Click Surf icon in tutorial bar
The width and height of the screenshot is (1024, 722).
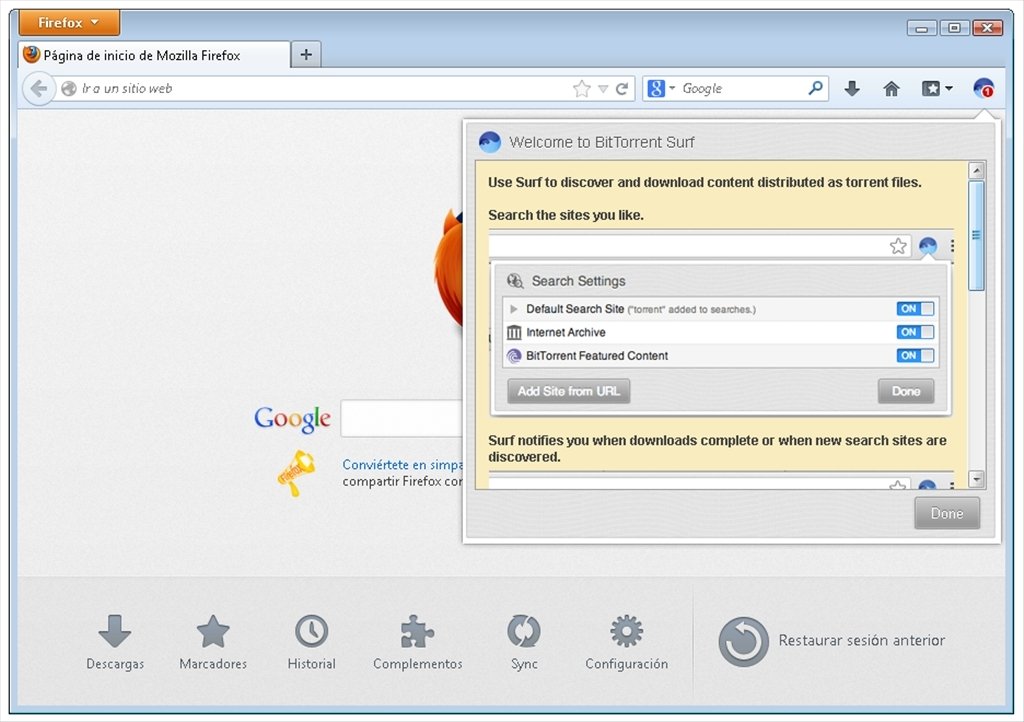click(x=928, y=246)
